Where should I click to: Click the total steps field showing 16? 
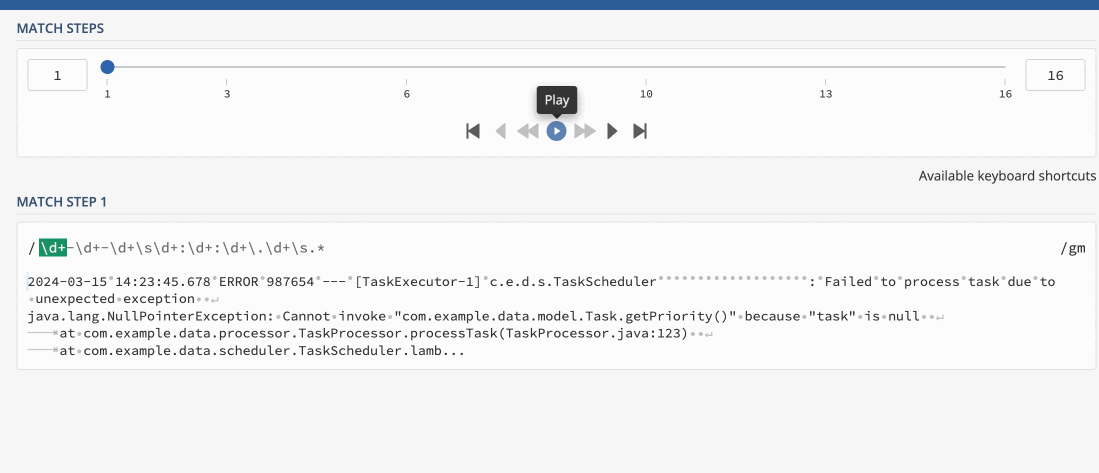point(1055,75)
